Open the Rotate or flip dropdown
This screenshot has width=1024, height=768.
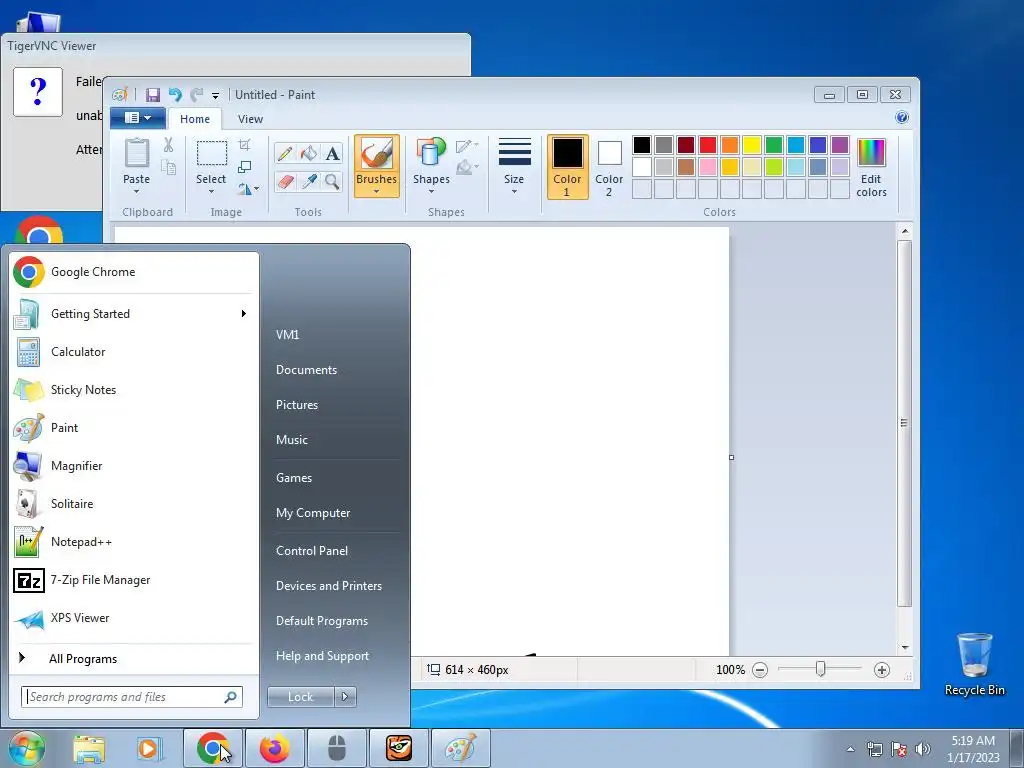(248, 189)
